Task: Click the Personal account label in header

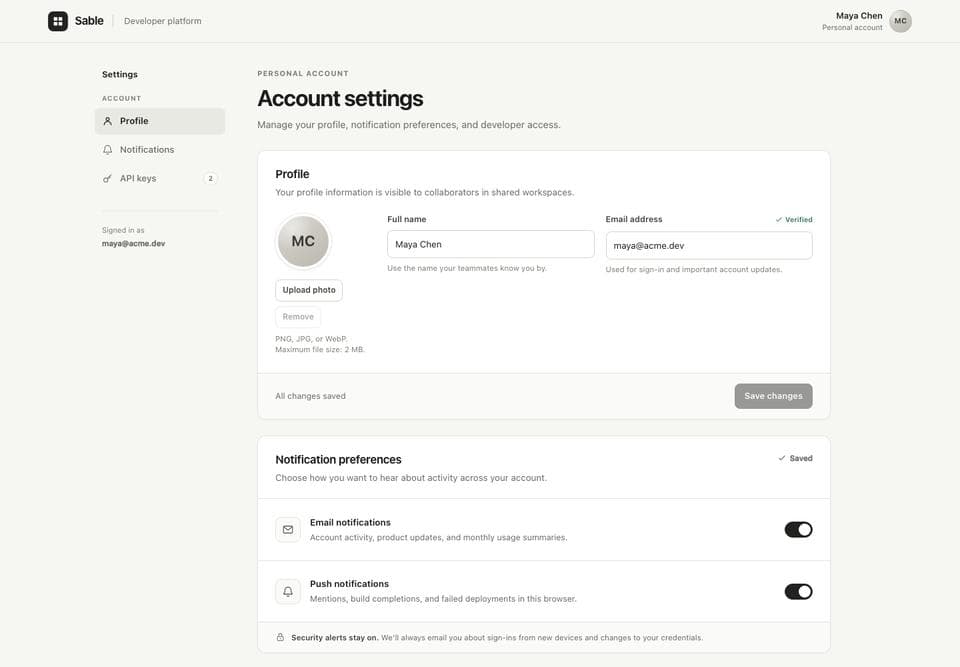Action: coord(852,28)
